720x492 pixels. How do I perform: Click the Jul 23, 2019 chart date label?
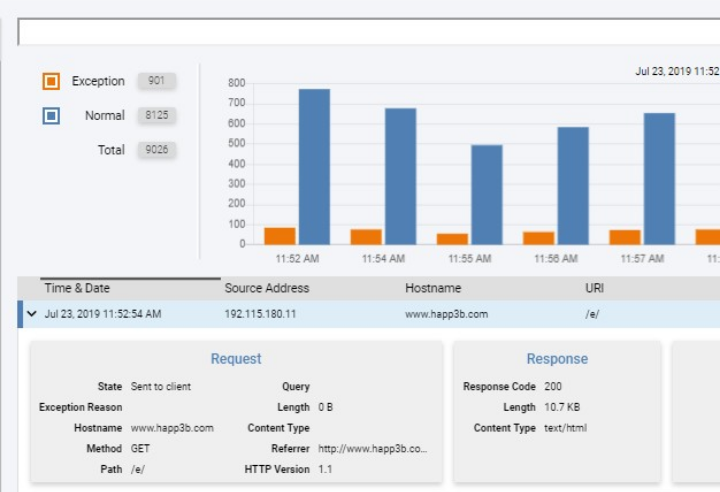pos(677,71)
